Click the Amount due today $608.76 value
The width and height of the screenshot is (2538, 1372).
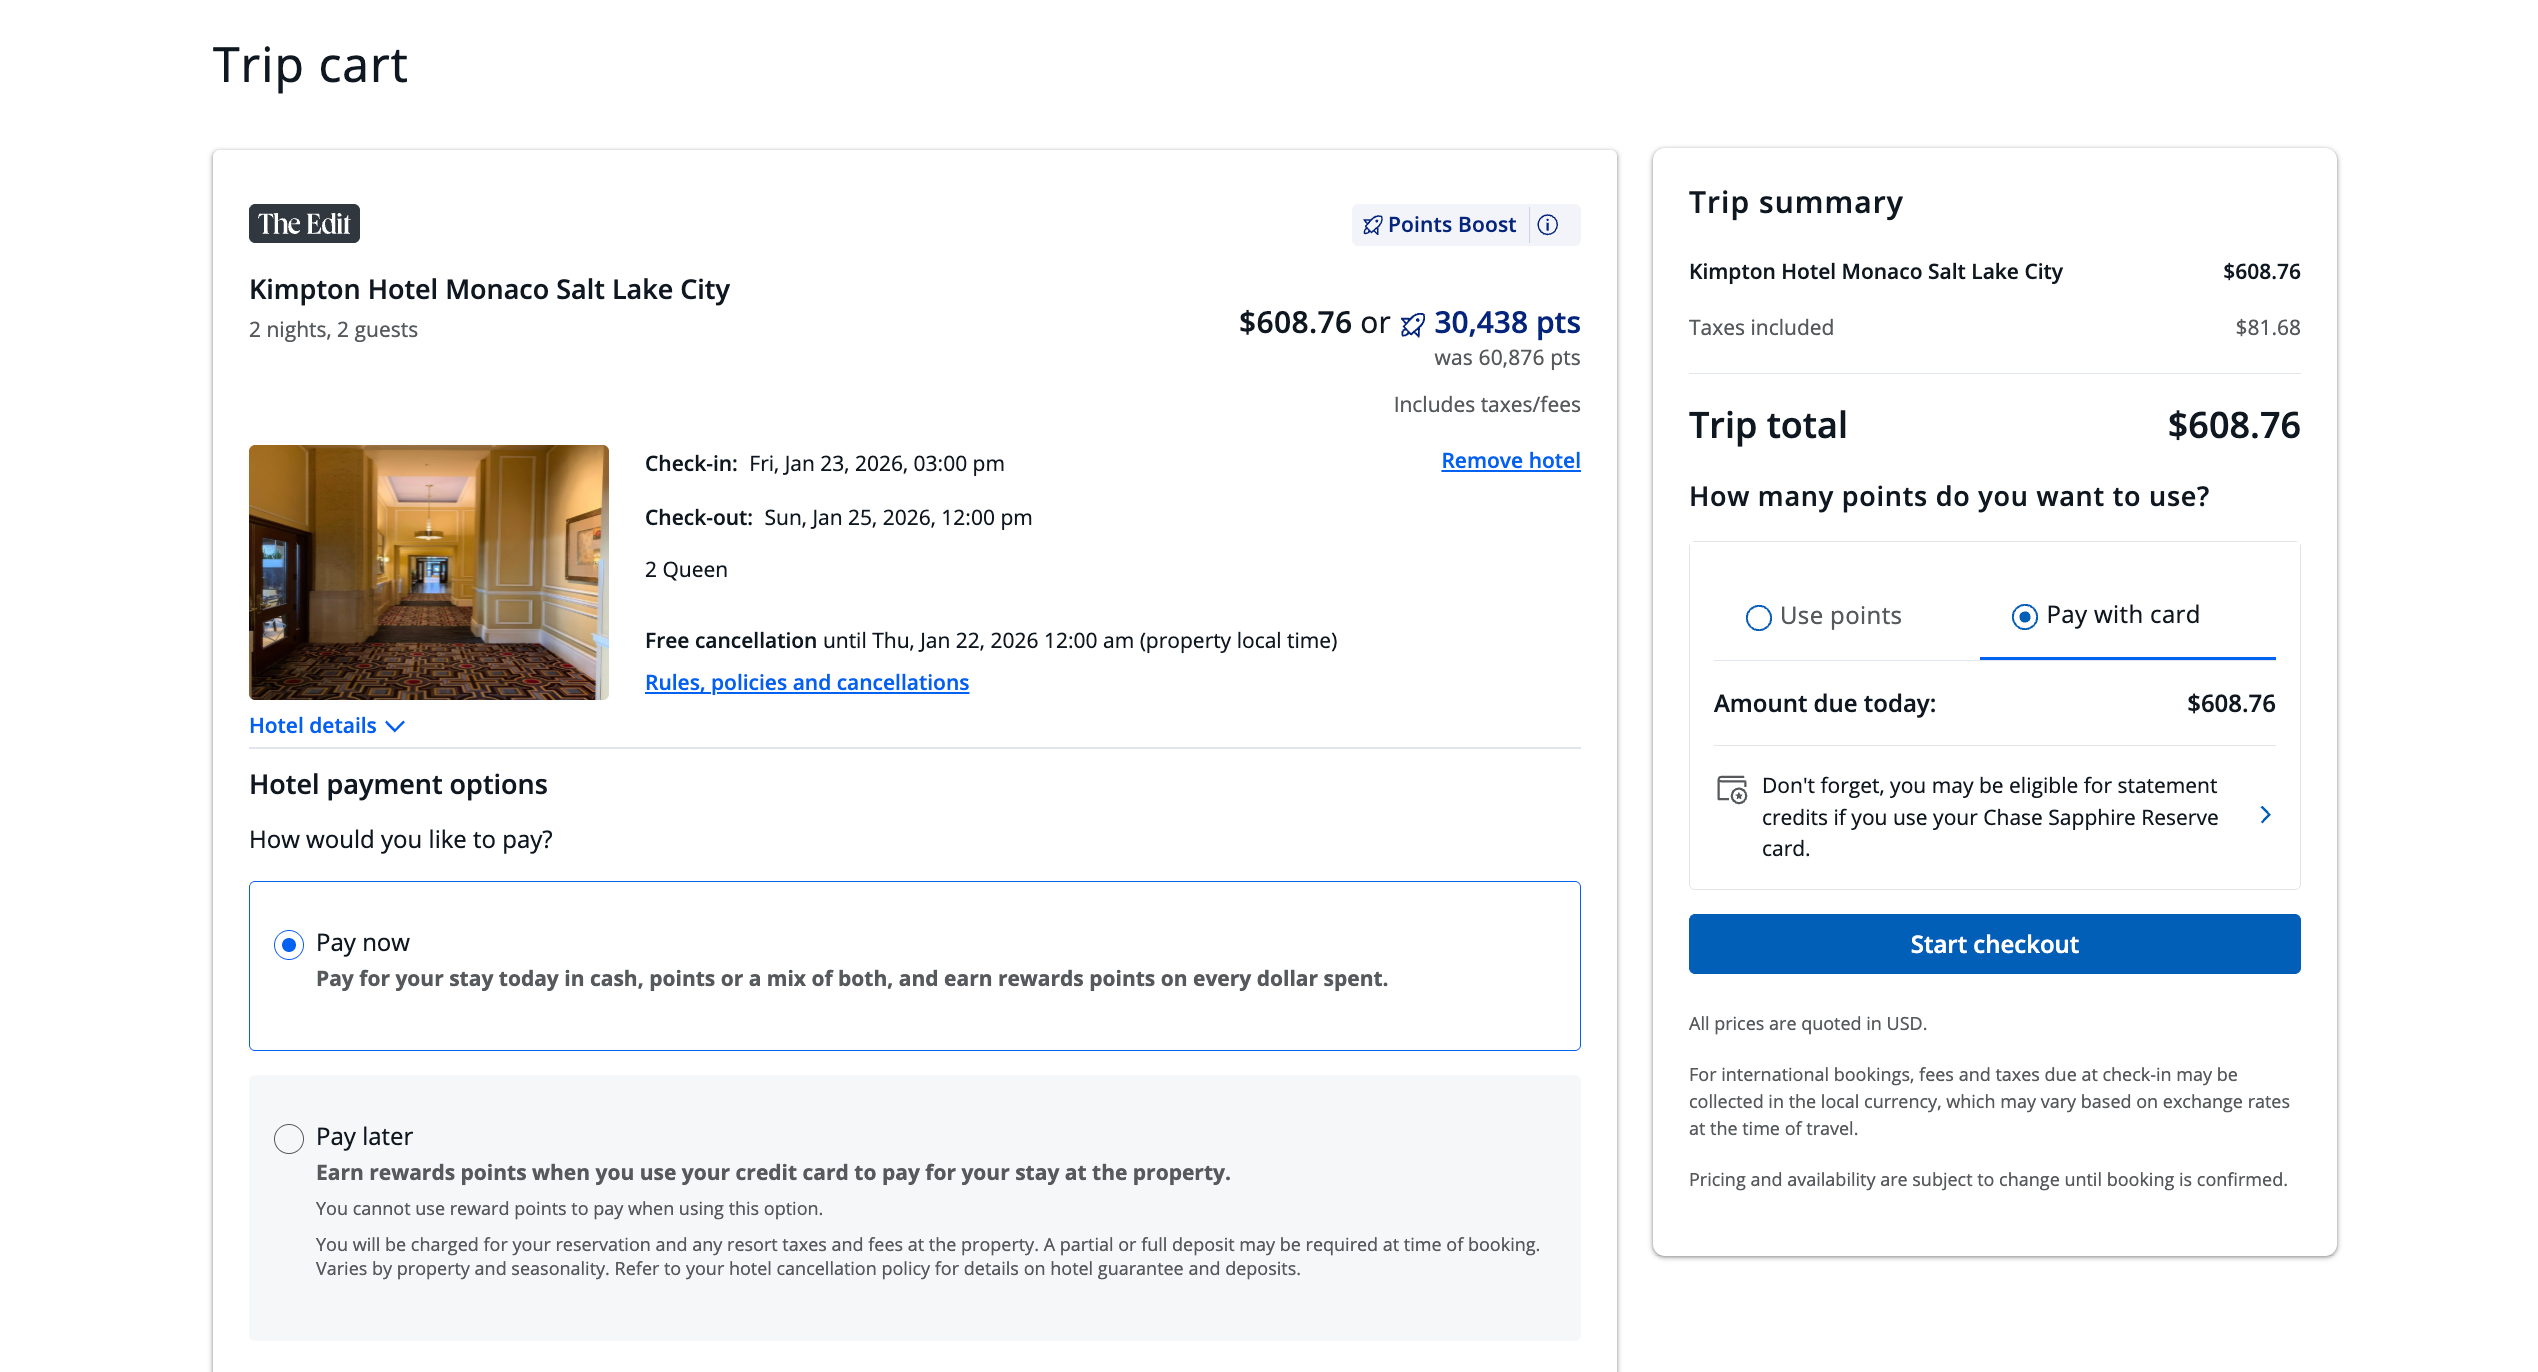(x=2230, y=704)
